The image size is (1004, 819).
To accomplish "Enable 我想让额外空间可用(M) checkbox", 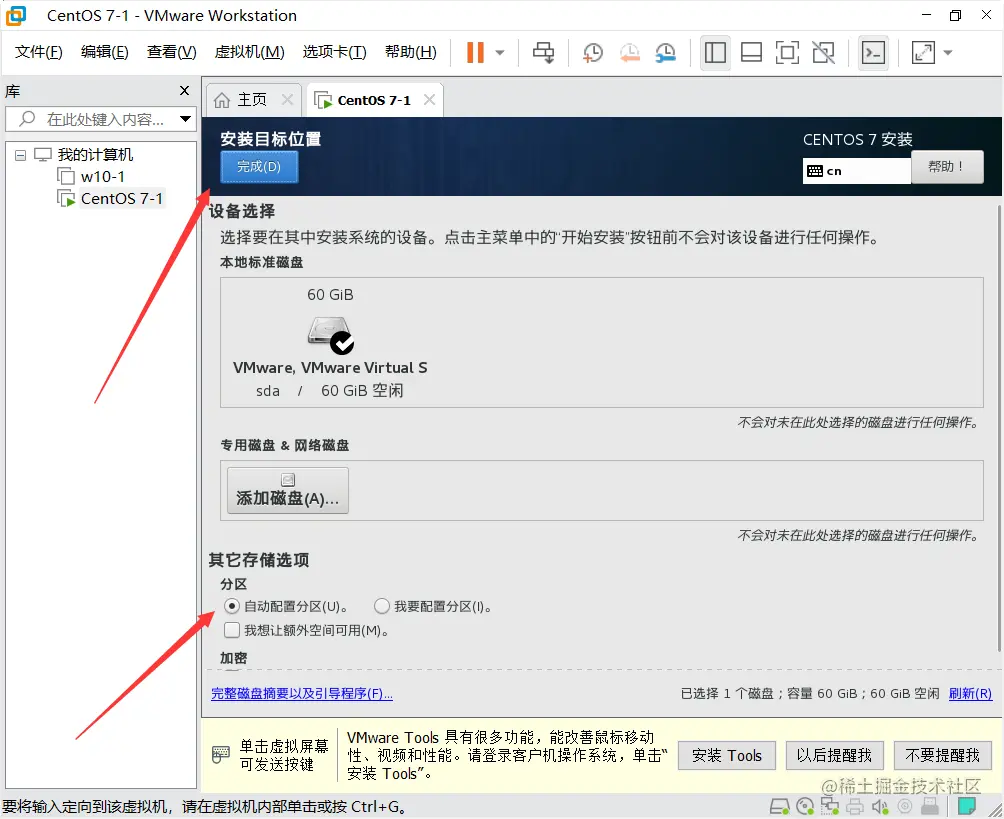I will (232, 630).
